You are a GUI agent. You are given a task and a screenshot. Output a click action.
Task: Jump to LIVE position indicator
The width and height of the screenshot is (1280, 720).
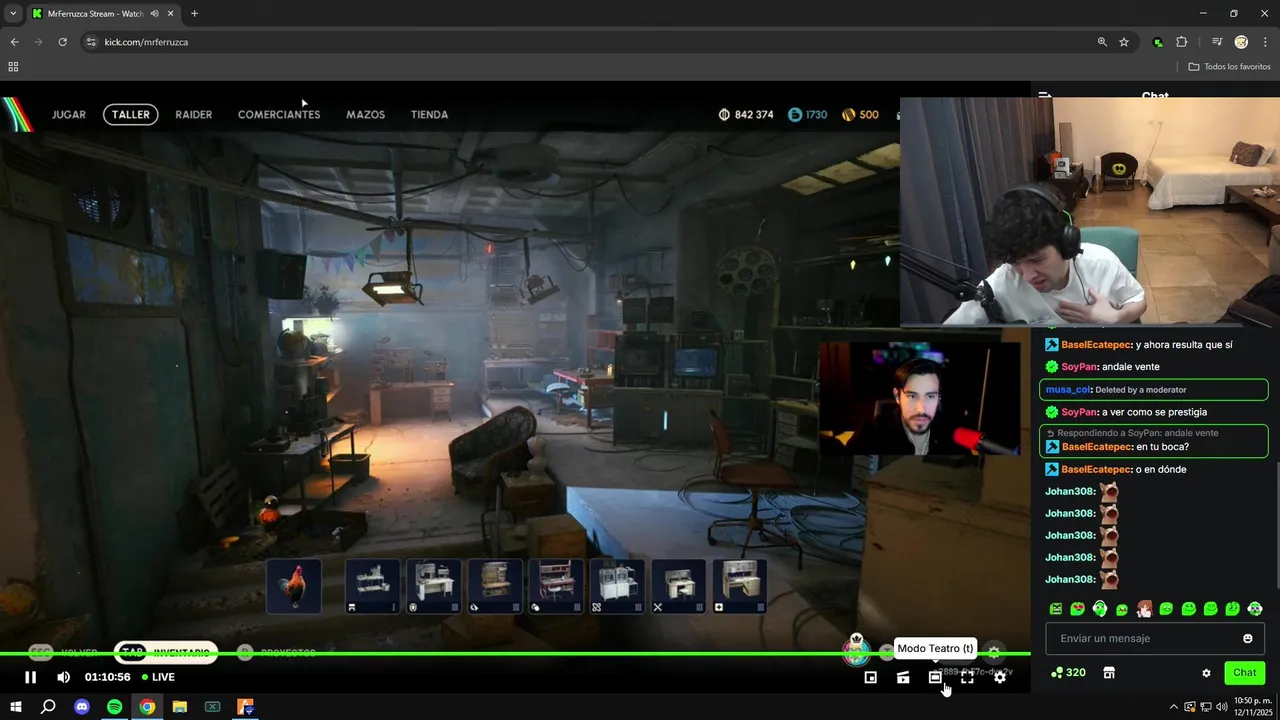click(x=158, y=677)
